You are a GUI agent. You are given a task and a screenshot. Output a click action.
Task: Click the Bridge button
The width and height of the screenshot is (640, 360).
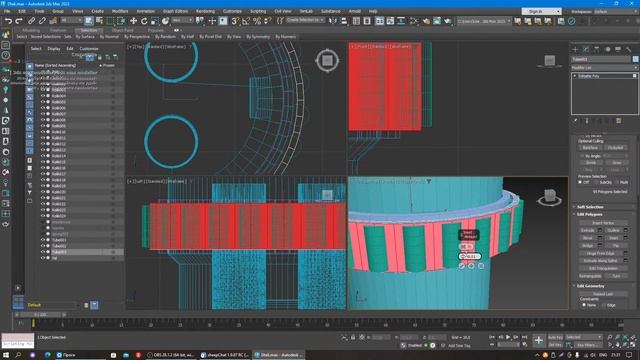coord(587,246)
